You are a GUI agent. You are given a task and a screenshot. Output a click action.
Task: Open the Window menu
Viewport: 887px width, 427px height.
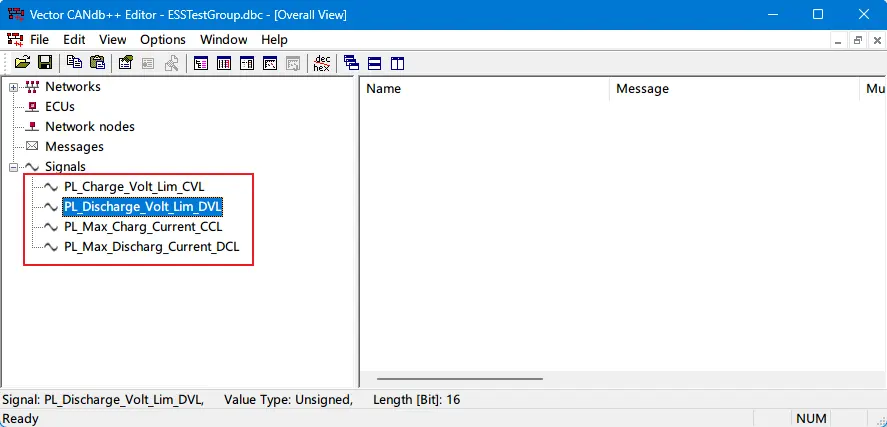tap(223, 39)
